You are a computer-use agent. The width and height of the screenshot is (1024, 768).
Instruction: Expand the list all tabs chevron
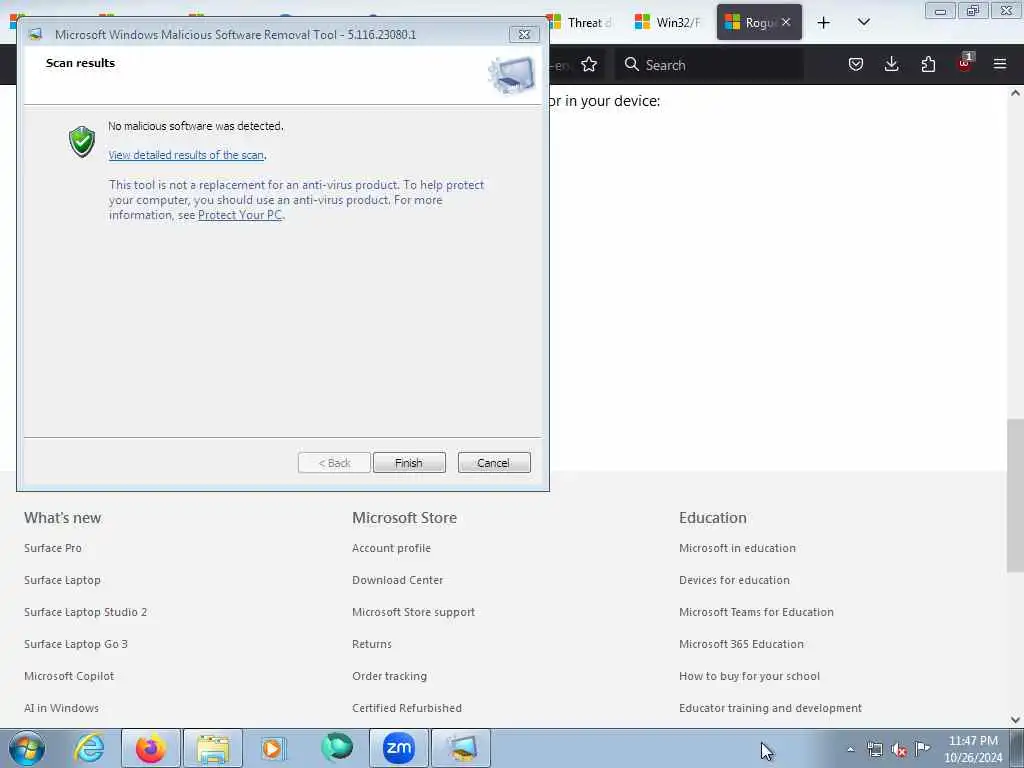[863, 22]
